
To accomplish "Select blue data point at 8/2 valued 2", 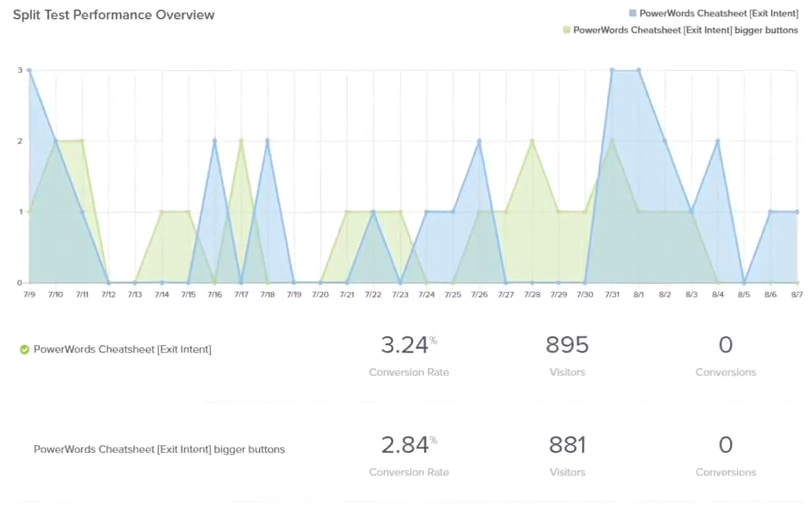I will click(665, 141).
